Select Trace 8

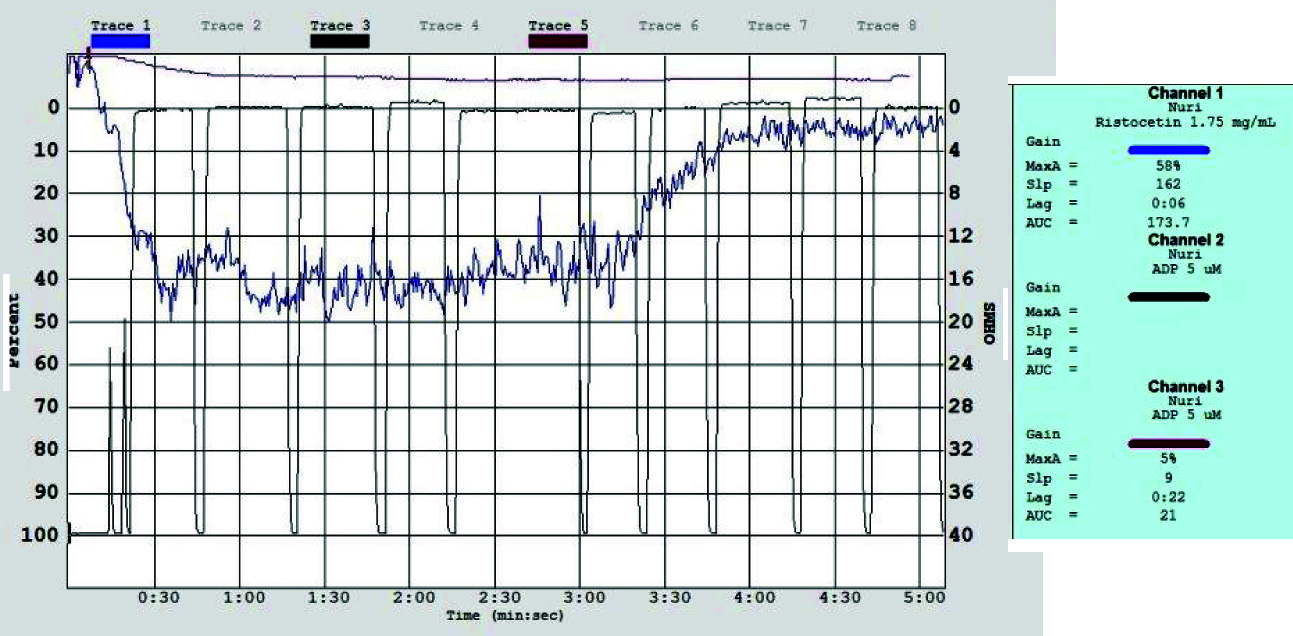[x=886, y=26]
